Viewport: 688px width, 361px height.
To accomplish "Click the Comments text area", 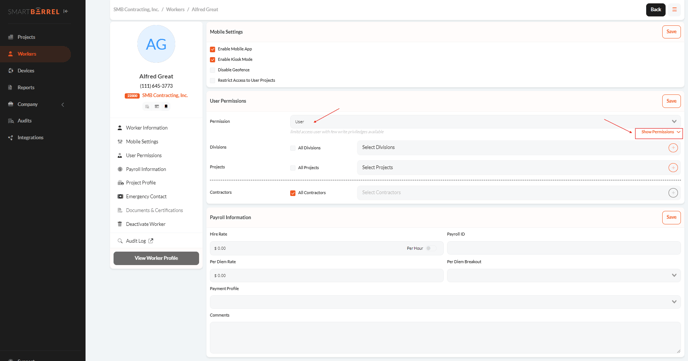I will coord(445,337).
